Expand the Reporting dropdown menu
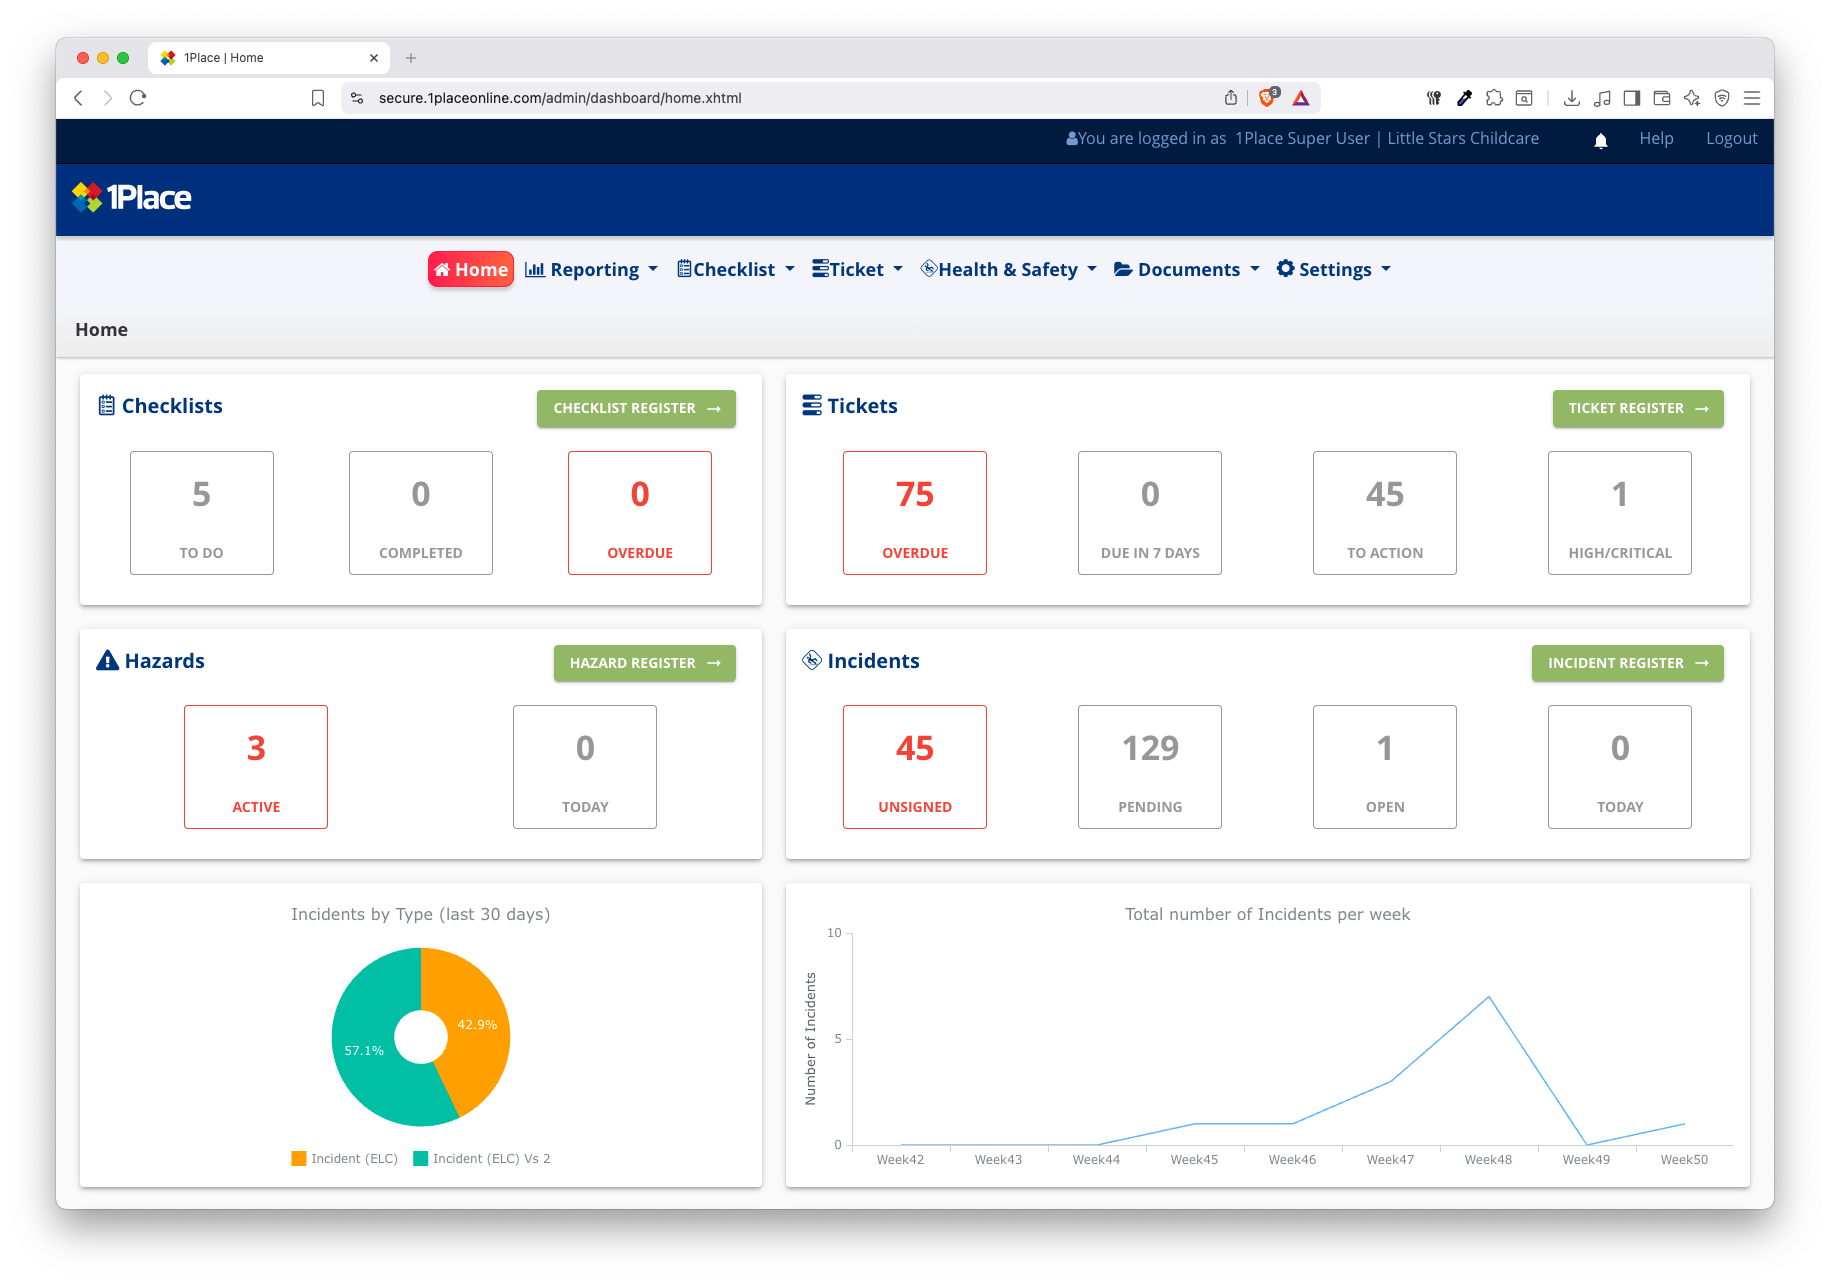This screenshot has height=1283, width=1830. pos(592,270)
